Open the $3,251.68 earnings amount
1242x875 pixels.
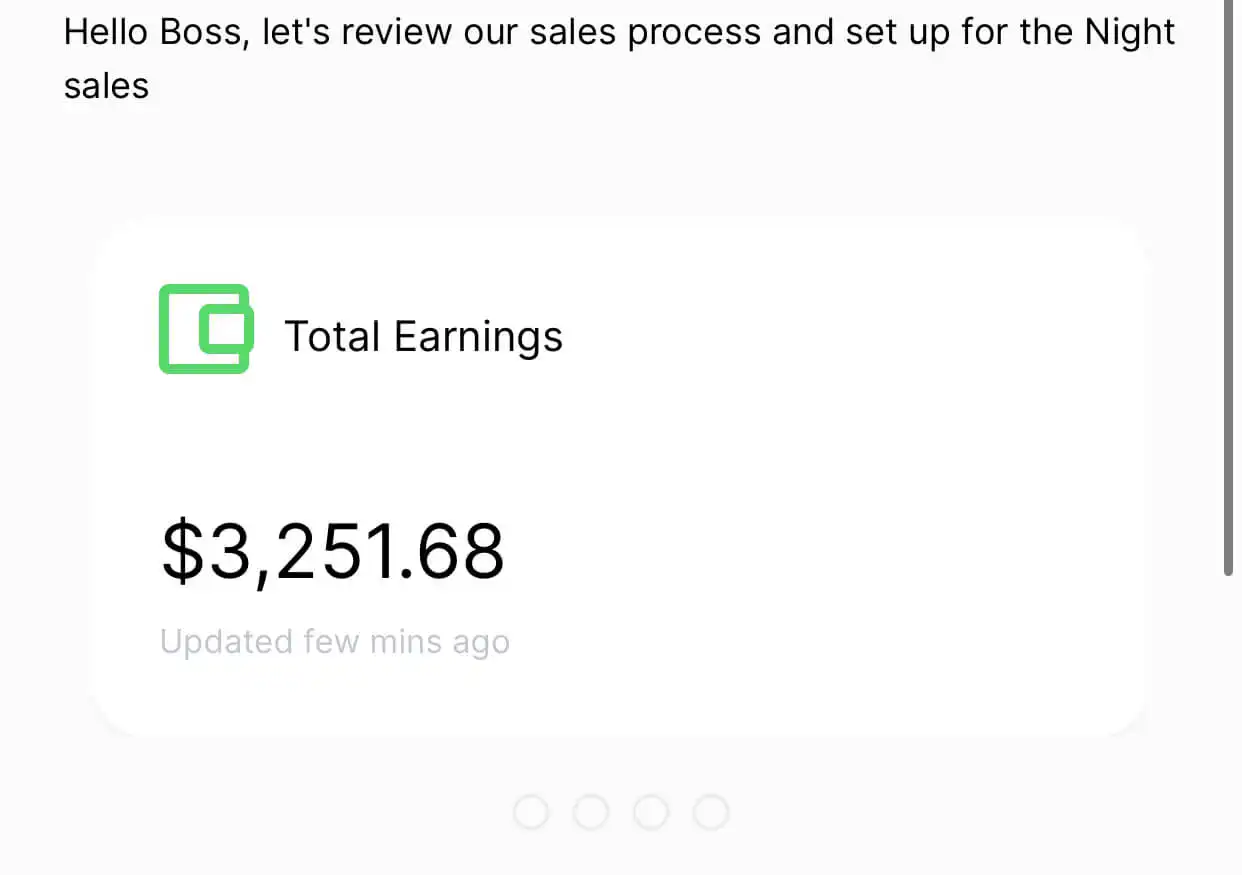pos(333,552)
